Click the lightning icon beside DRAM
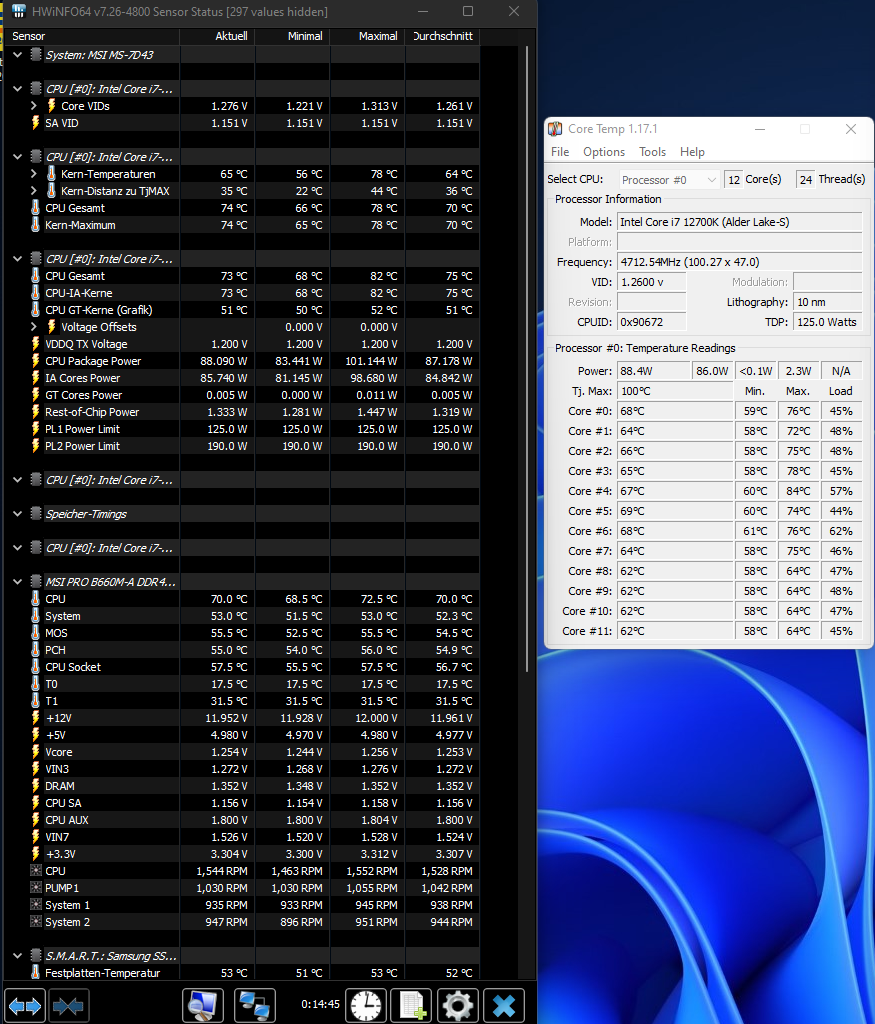This screenshot has width=875, height=1024. click(x=36, y=786)
